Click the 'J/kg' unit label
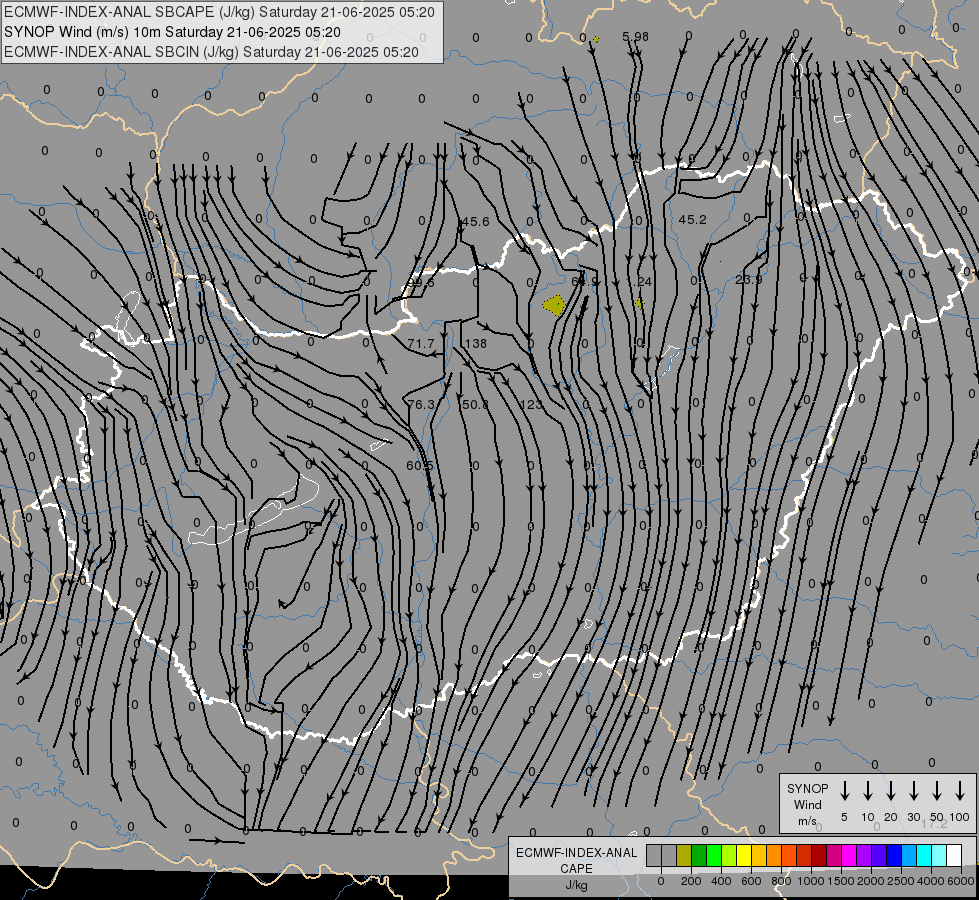Image resolution: width=979 pixels, height=900 pixels. (576, 885)
